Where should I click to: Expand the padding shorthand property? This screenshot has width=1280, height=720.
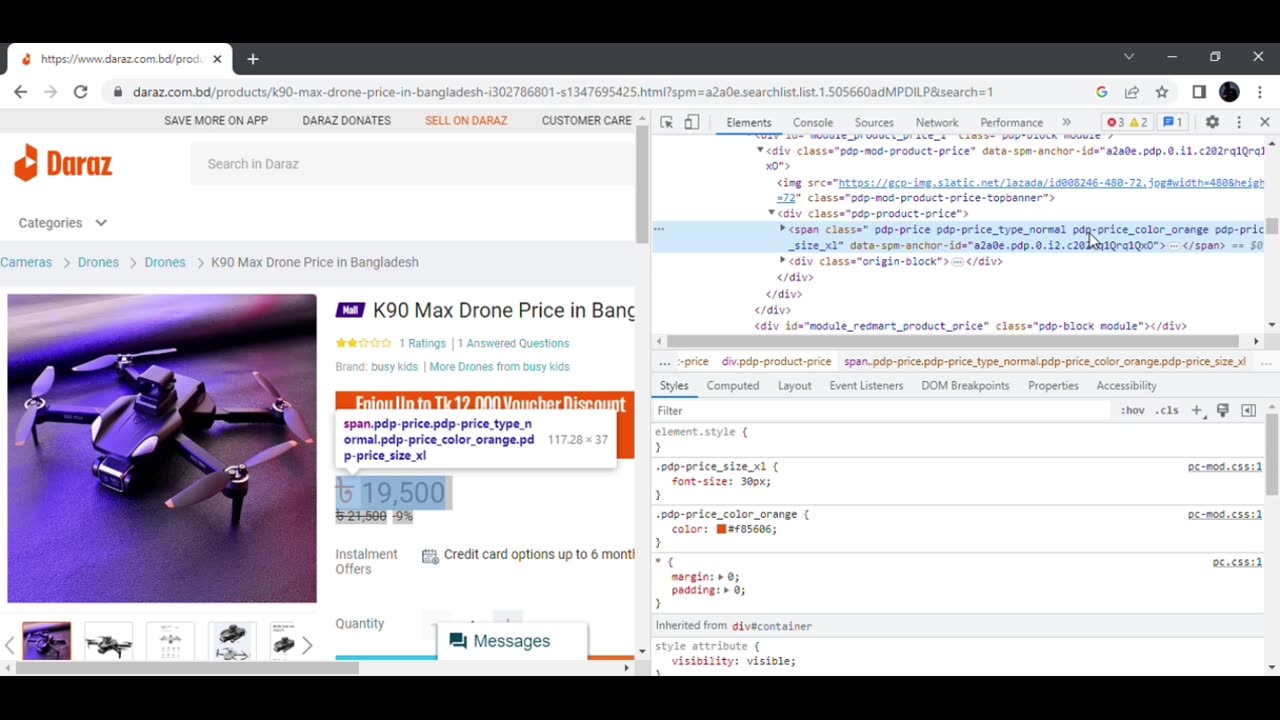[x=727, y=590]
